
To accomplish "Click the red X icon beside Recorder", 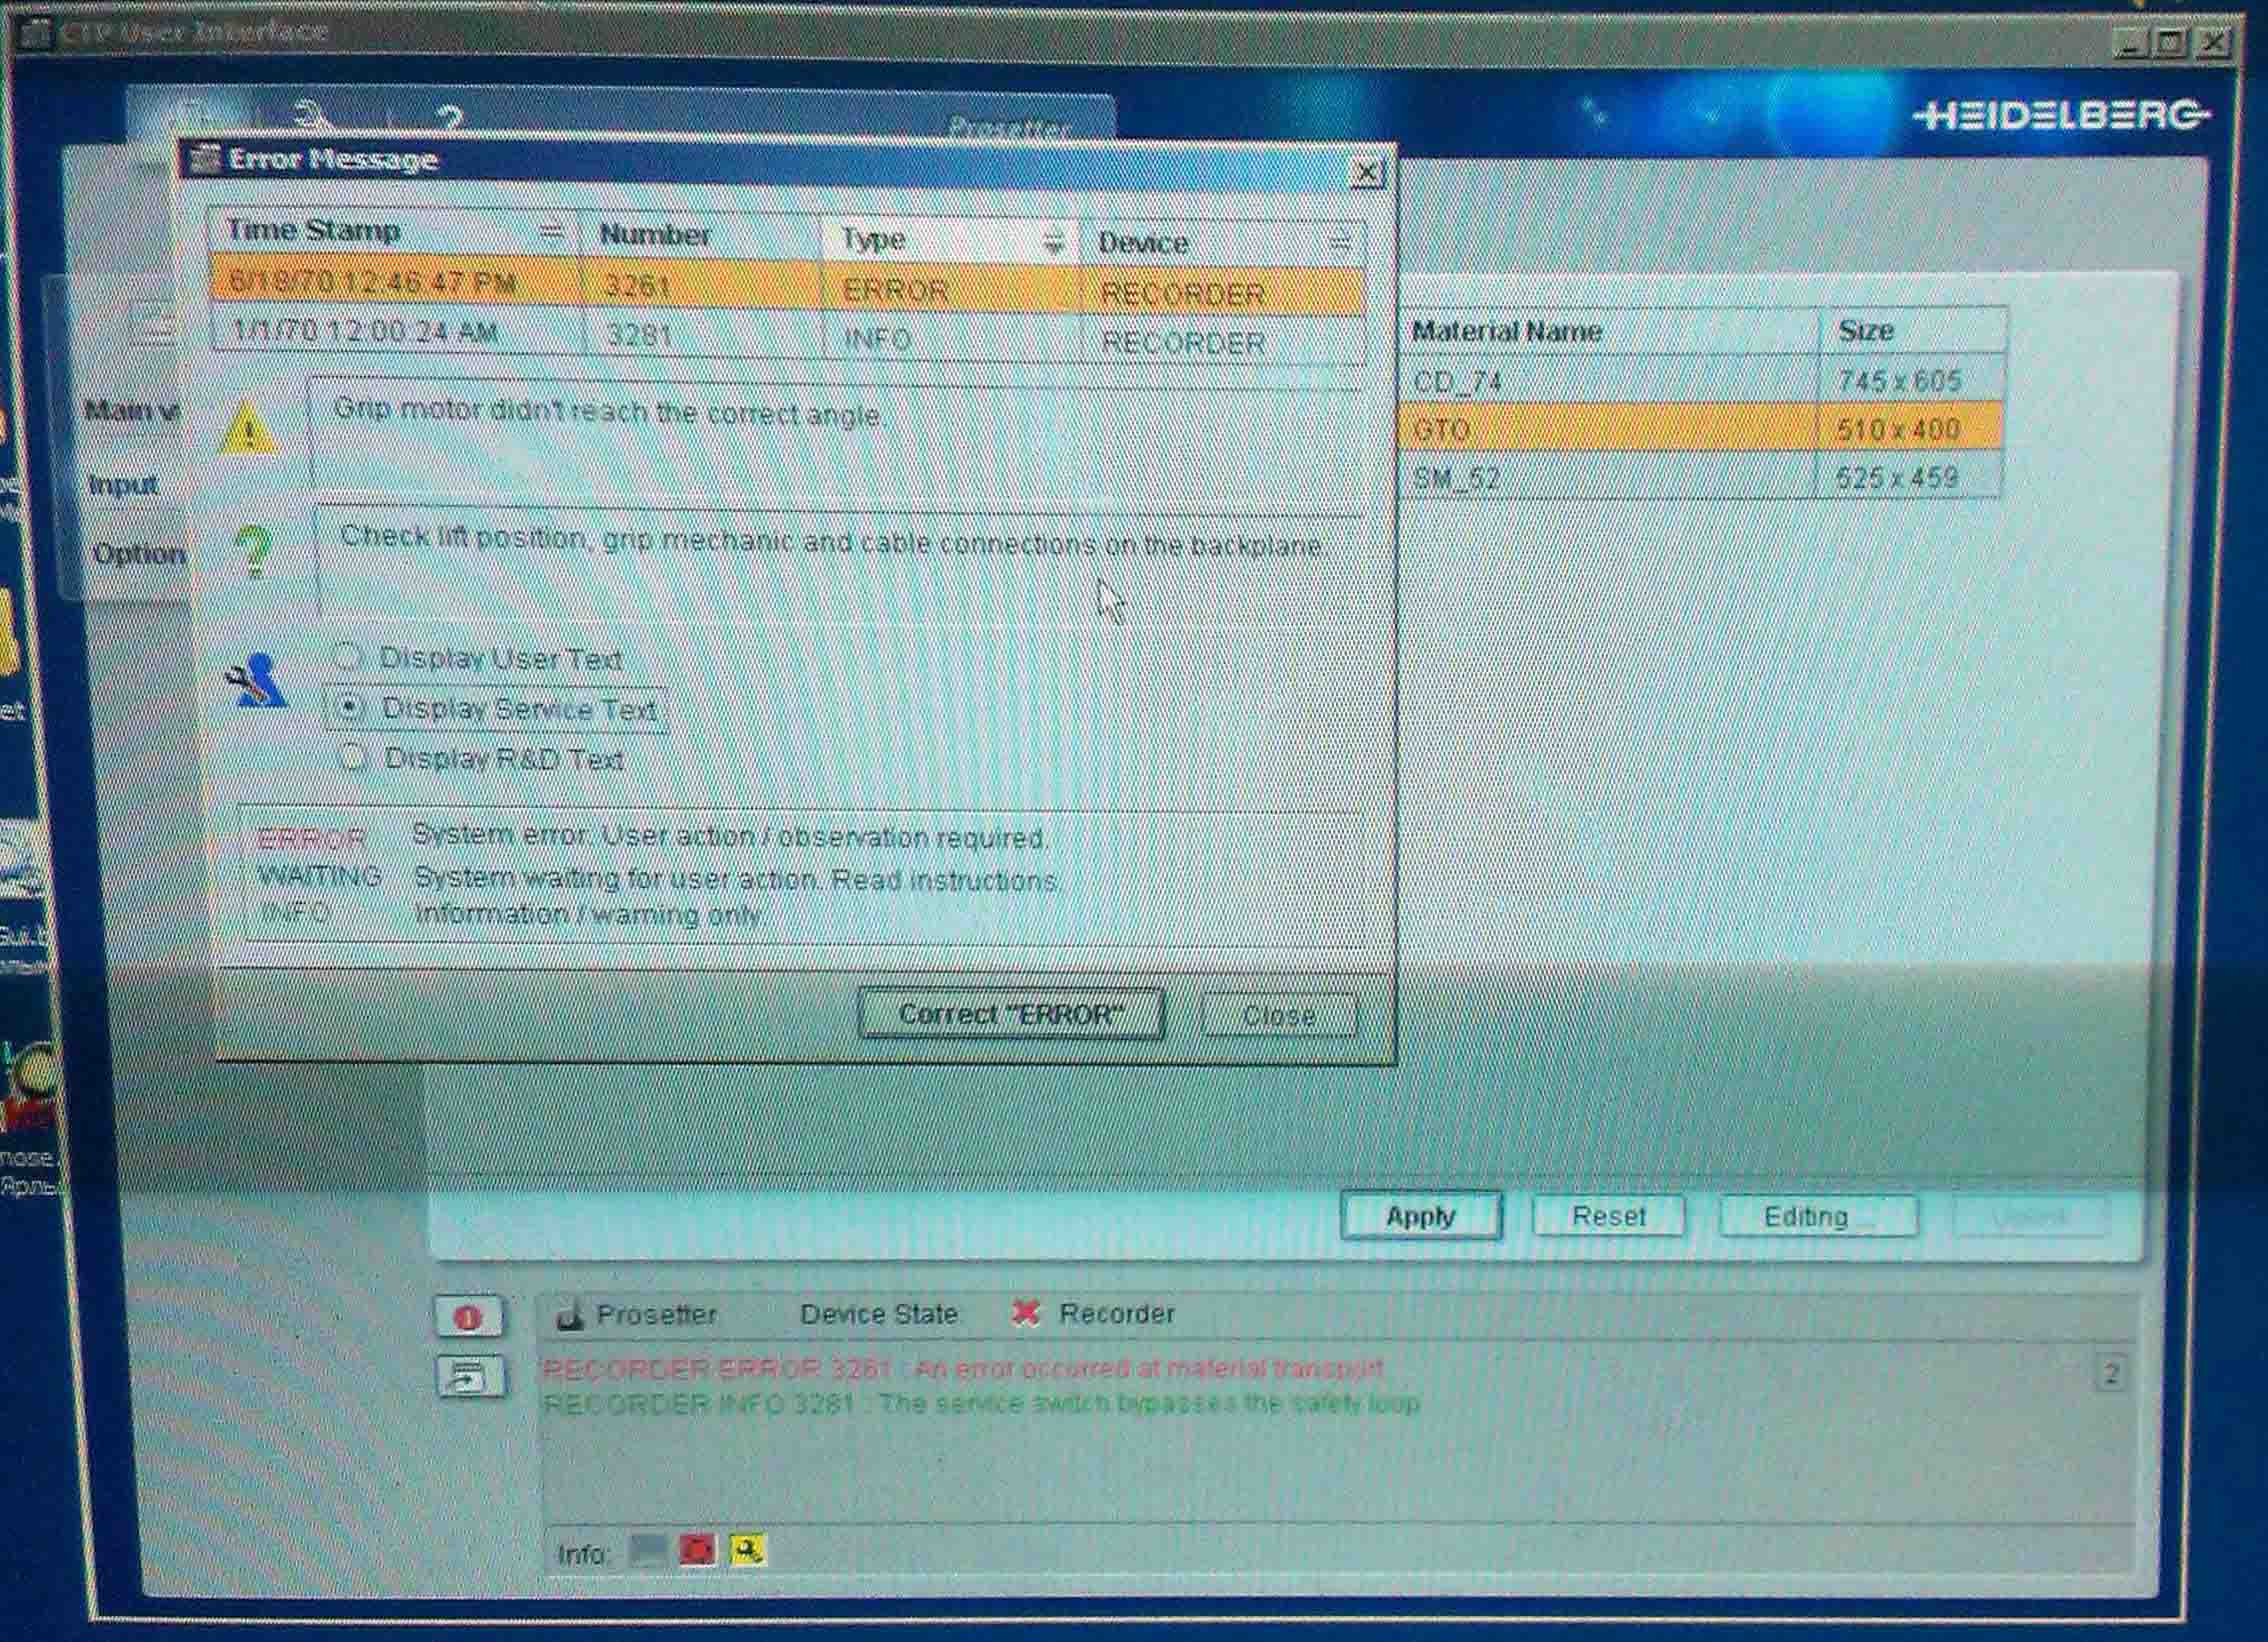I will coord(1025,1312).
